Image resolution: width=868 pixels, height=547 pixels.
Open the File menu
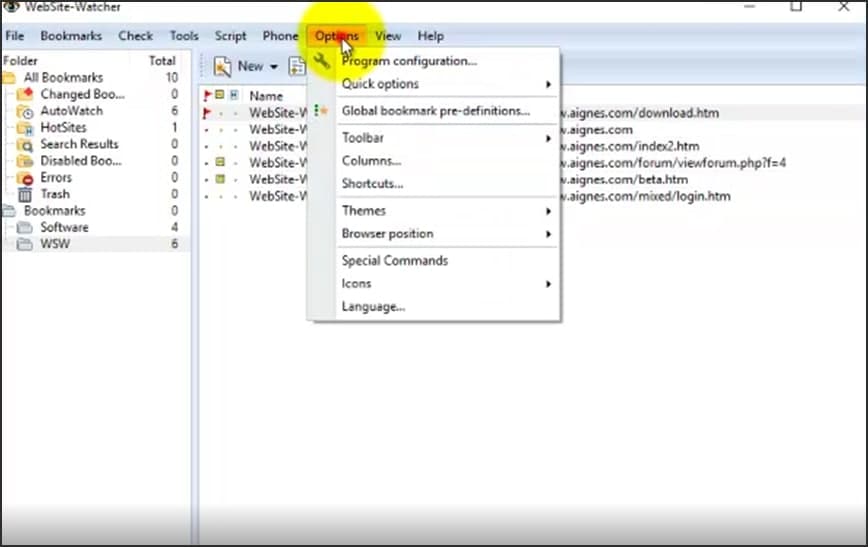click(14, 36)
